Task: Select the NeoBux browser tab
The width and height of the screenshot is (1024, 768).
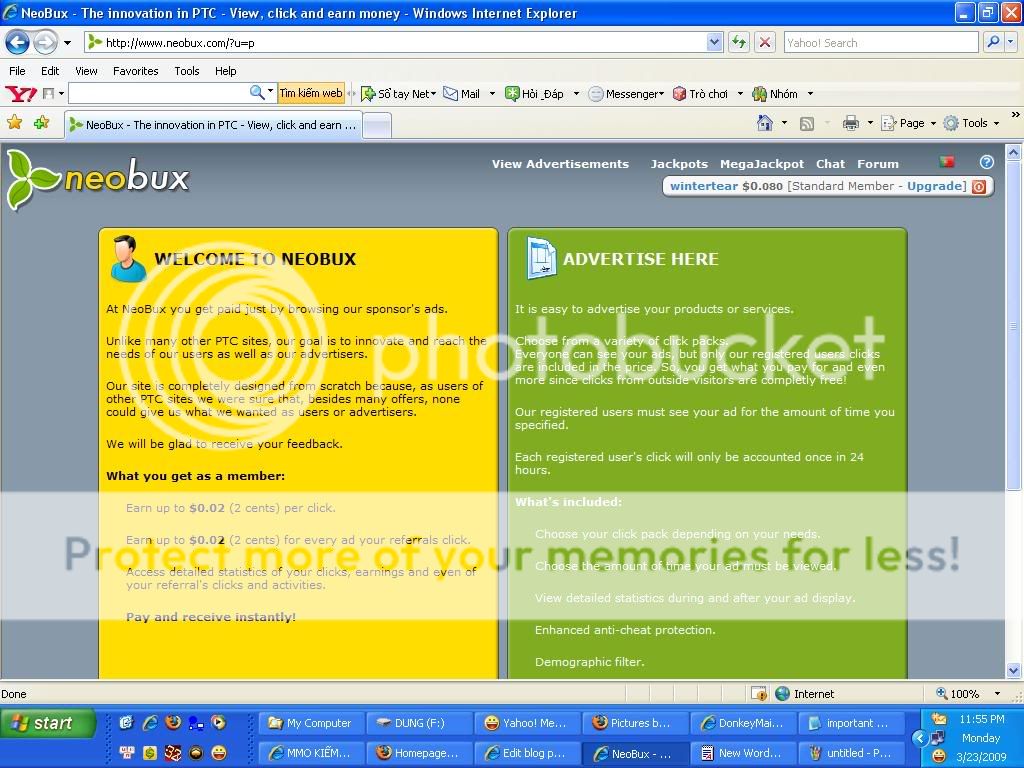Action: coord(213,125)
